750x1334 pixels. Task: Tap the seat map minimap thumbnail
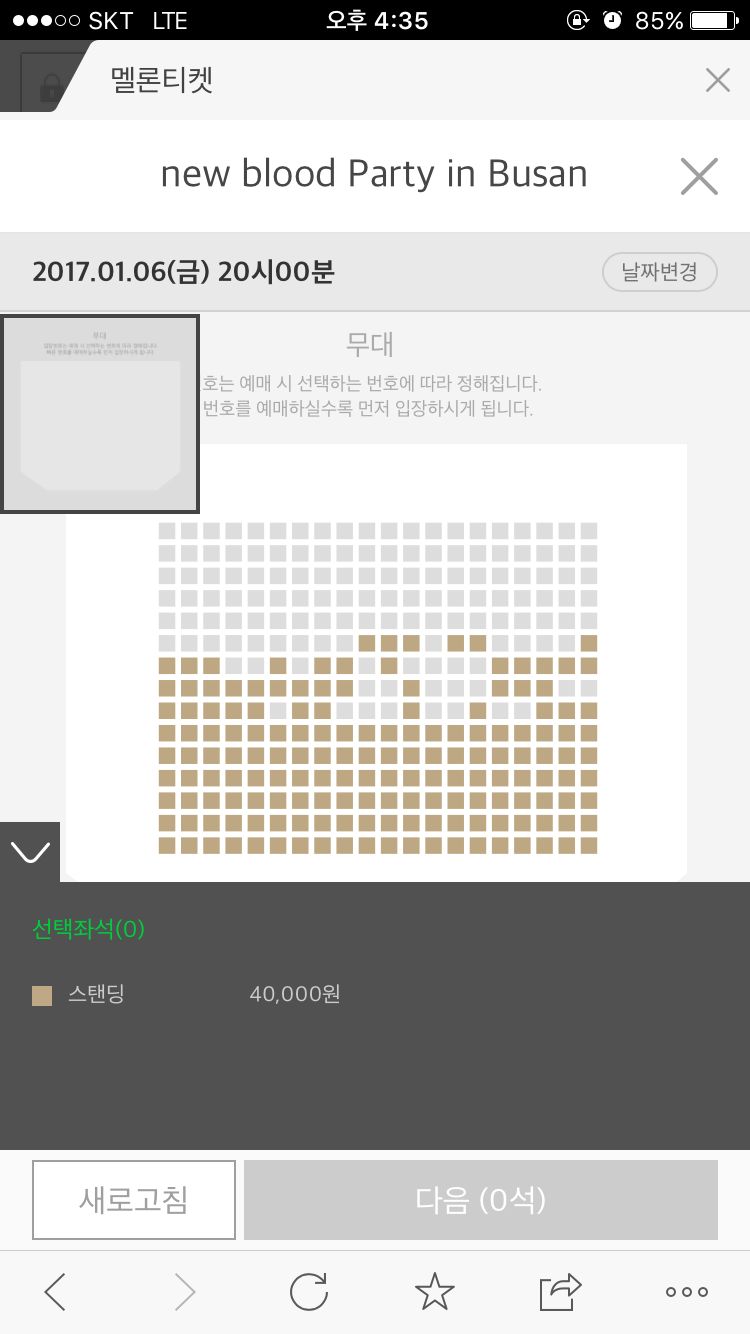100,414
